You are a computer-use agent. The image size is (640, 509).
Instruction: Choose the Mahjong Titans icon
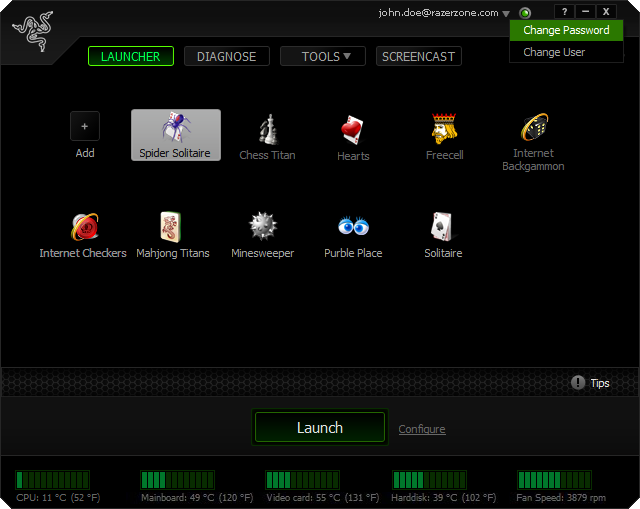click(x=171, y=227)
